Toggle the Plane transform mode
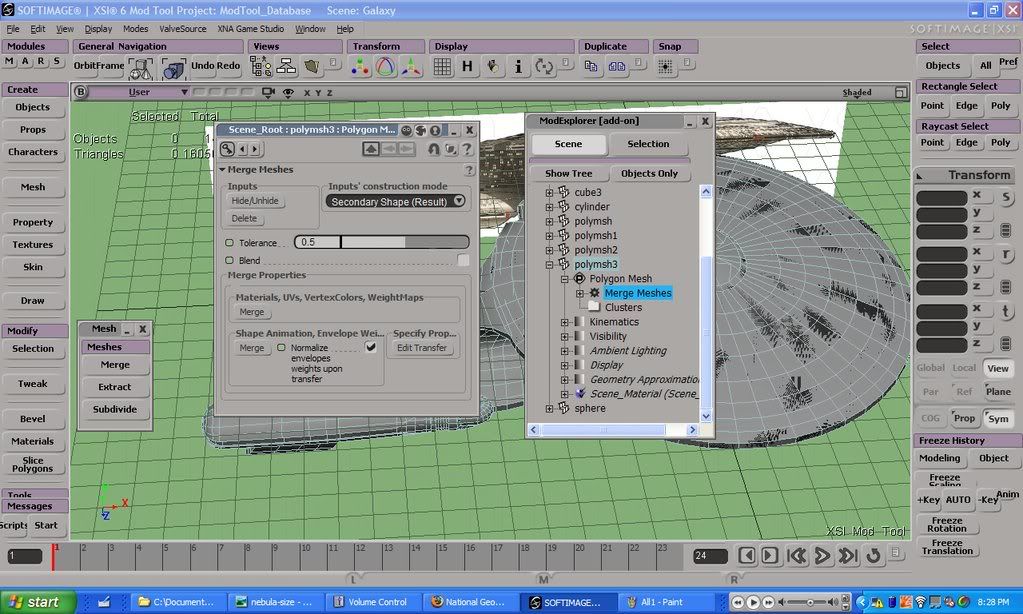 [998, 391]
